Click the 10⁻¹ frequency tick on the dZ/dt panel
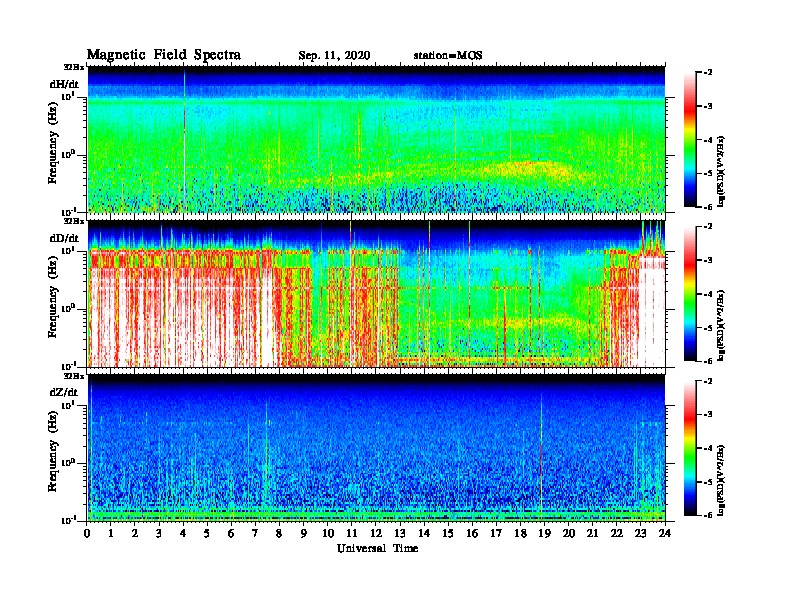Viewport: 792px width, 612px height. pos(68,520)
